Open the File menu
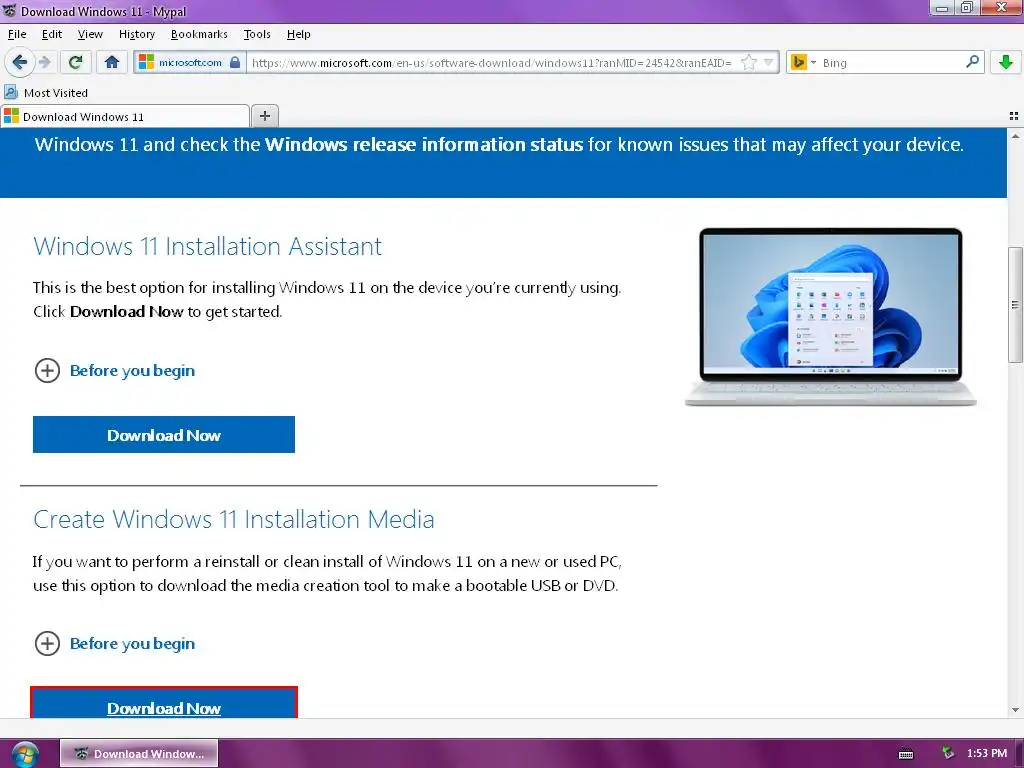Image resolution: width=1024 pixels, height=768 pixels. 17,34
